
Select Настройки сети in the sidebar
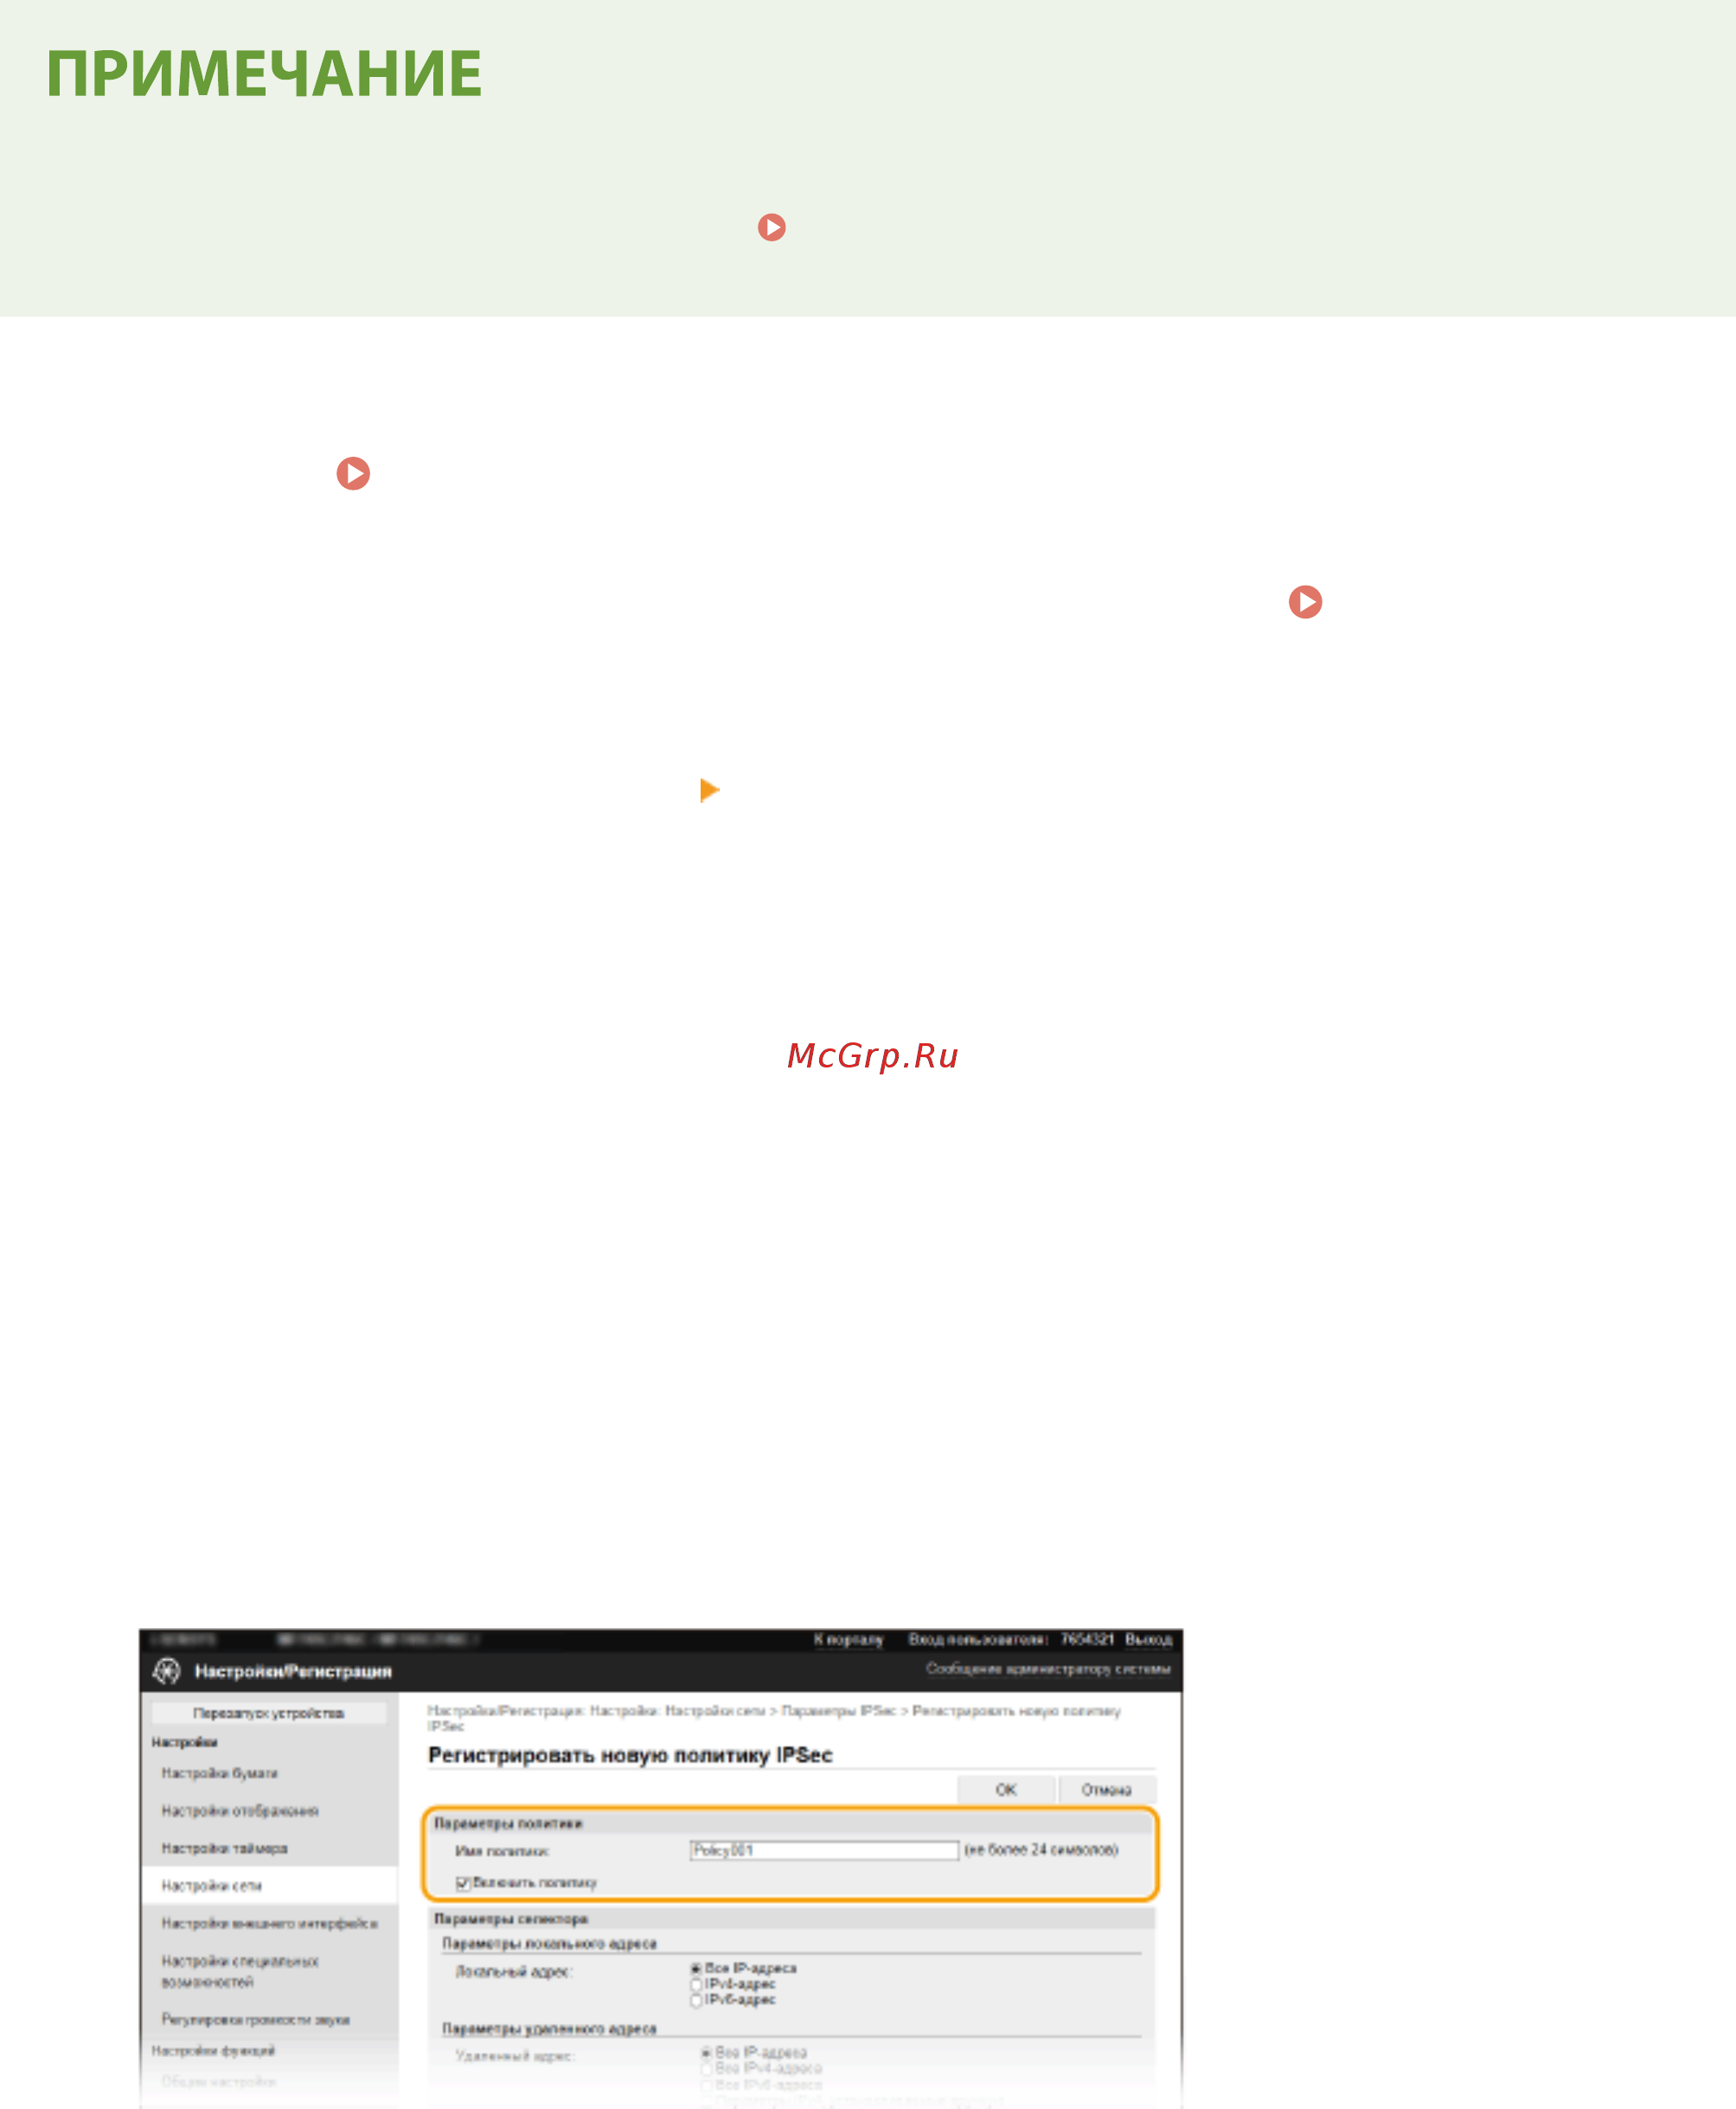click(269, 1886)
